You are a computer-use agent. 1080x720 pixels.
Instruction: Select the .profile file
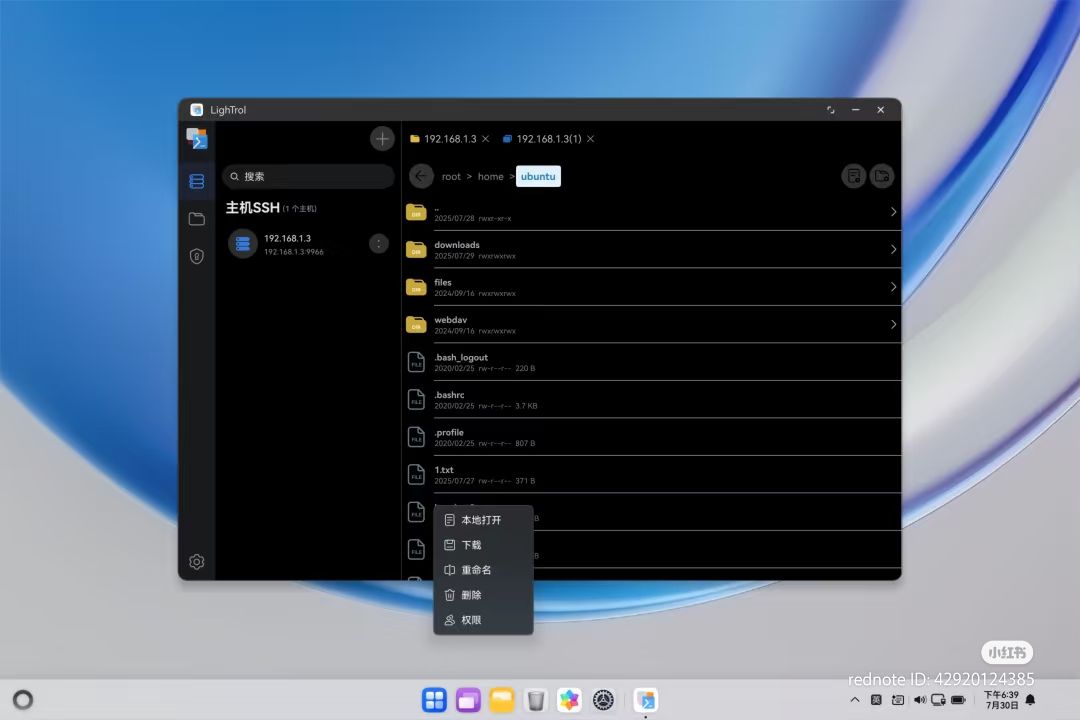tap(652, 437)
